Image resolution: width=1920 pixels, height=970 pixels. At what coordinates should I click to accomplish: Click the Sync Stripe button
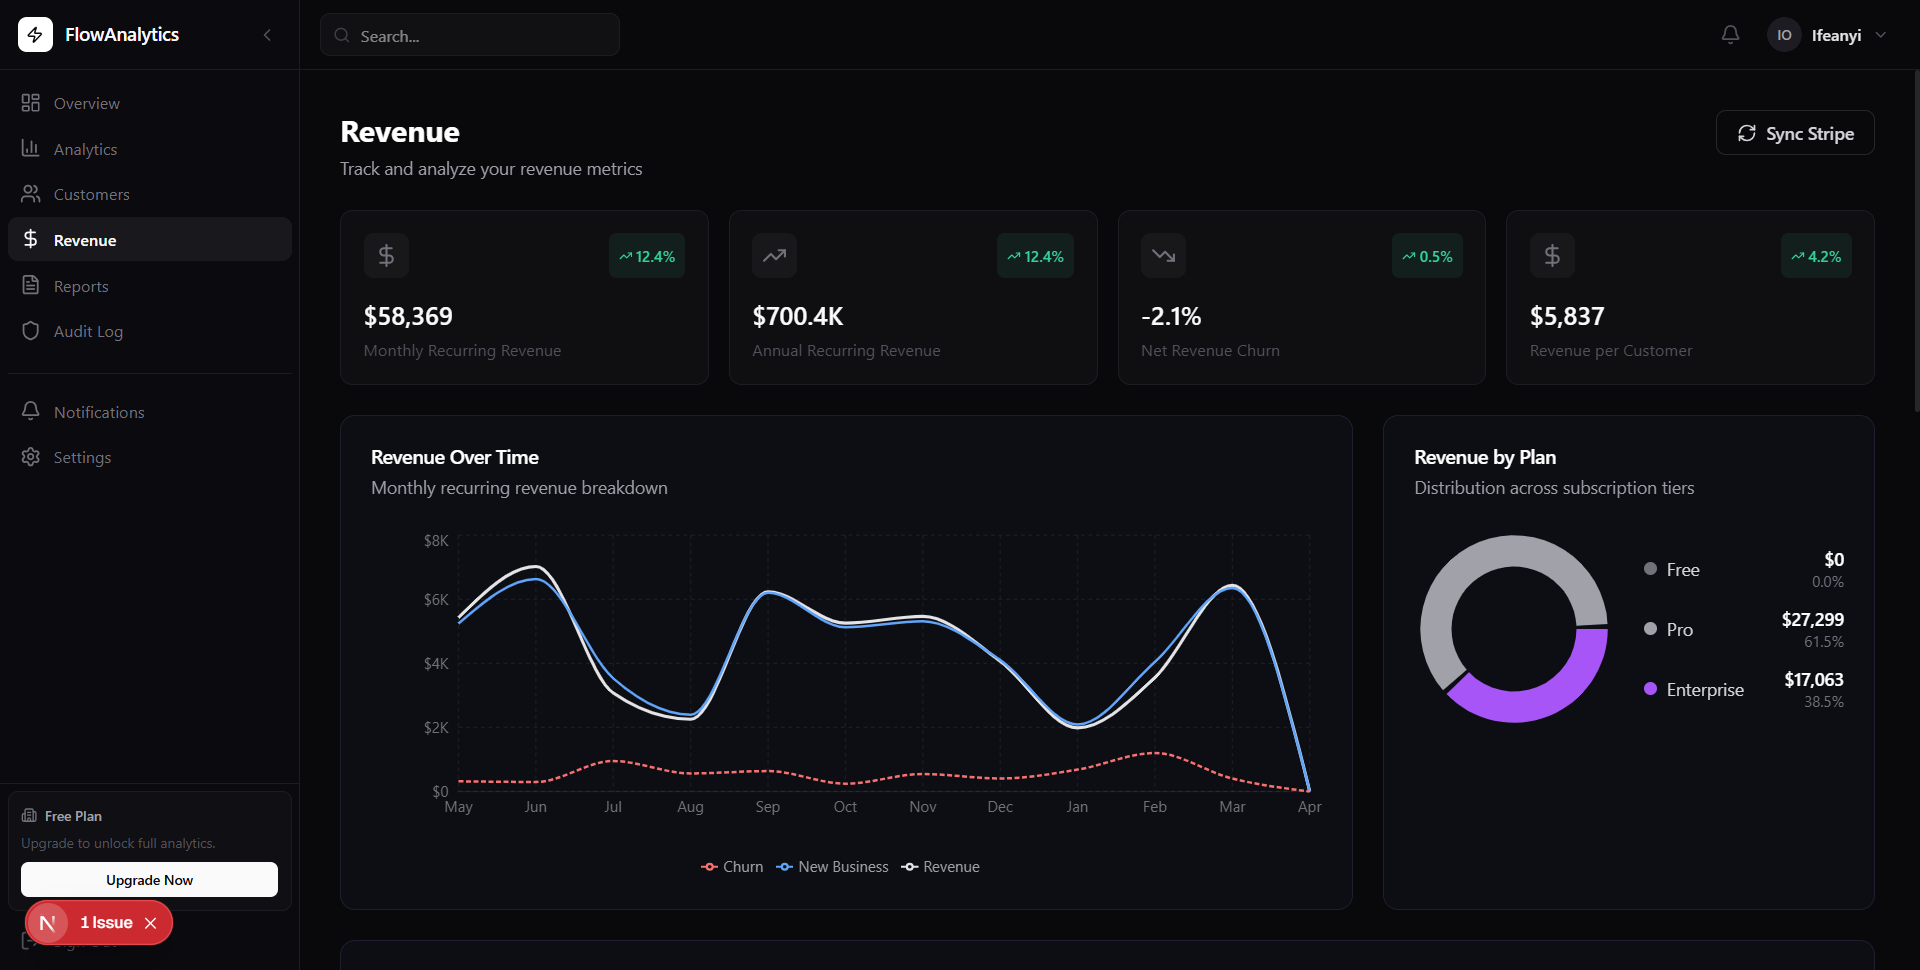tap(1795, 132)
